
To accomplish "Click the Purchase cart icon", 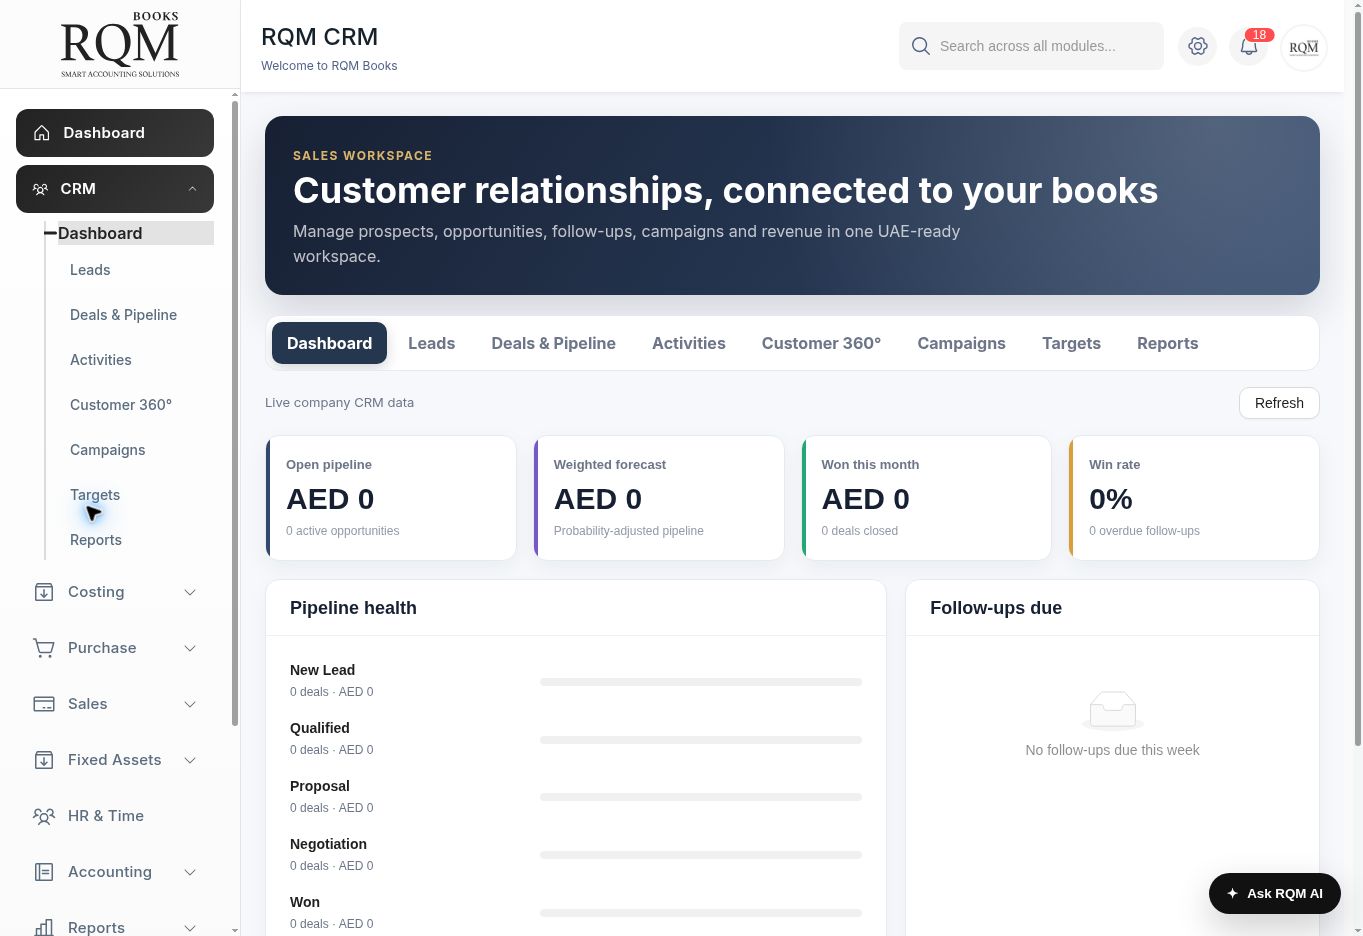I will [x=44, y=648].
